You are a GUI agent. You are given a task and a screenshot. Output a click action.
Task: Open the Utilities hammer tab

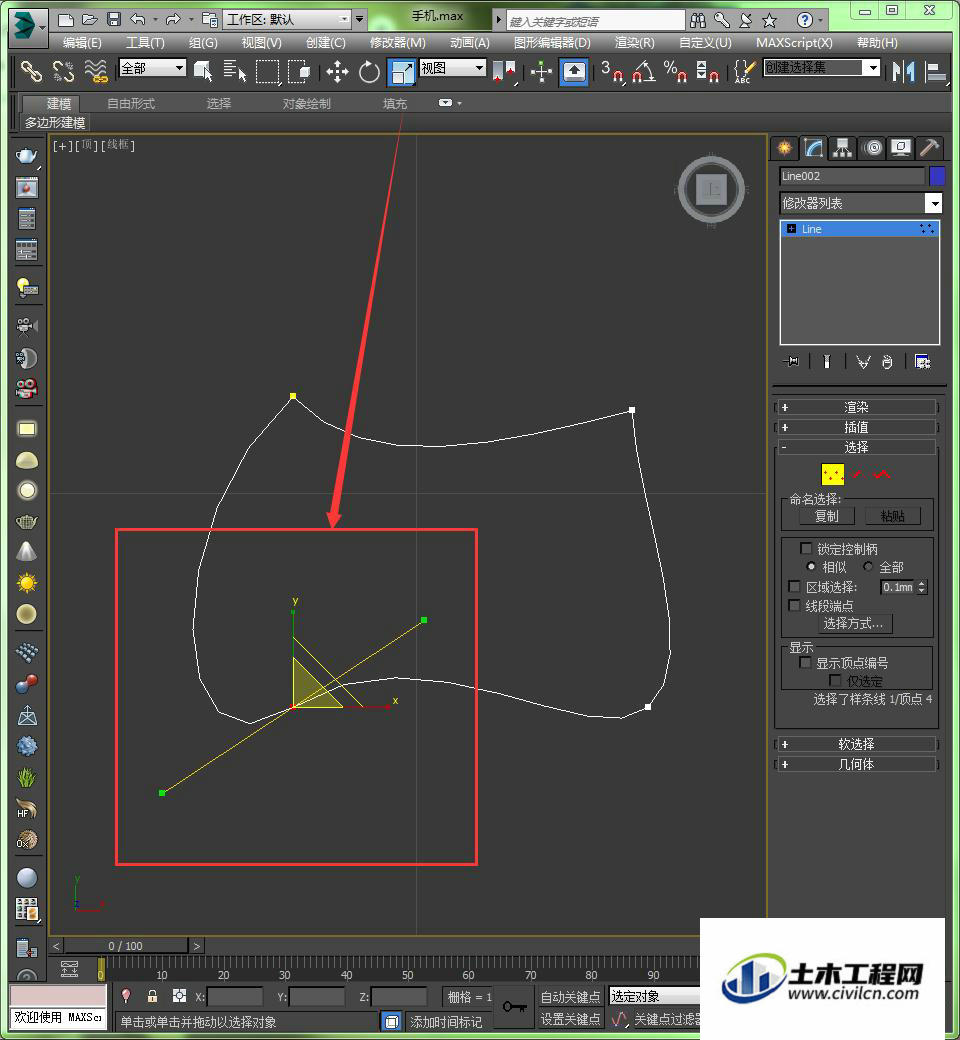point(929,147)
